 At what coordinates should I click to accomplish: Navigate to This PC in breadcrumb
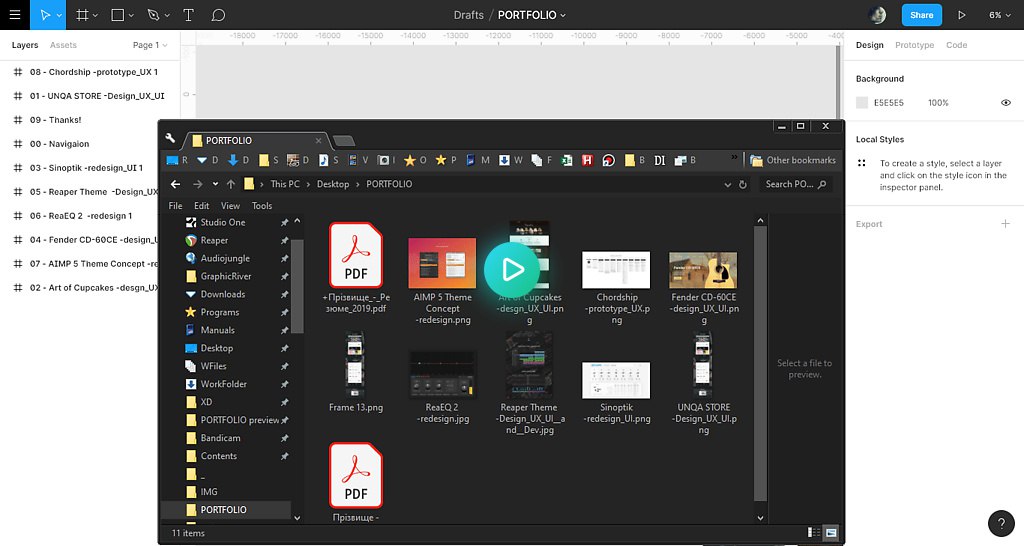coord(285,184)
